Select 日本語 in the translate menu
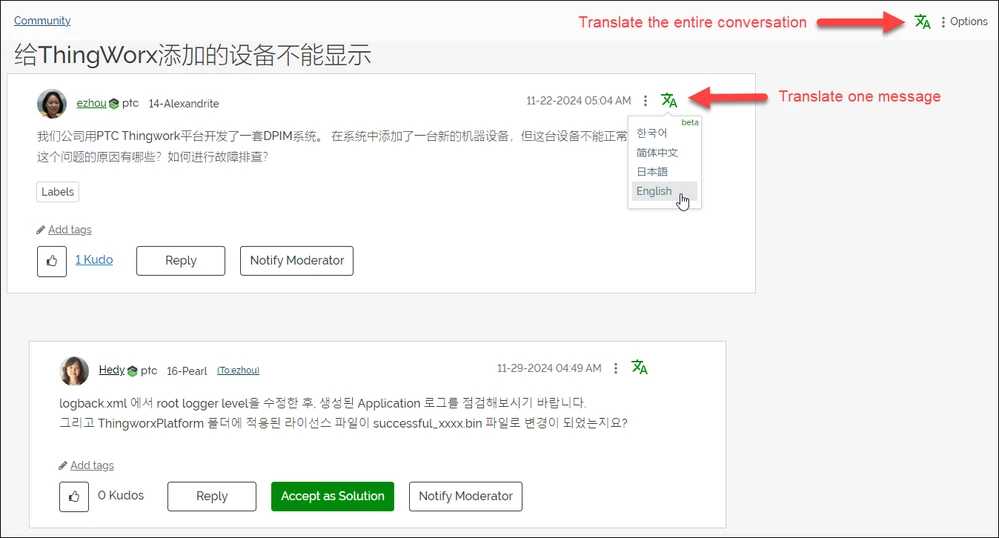Image resolution: width=999 pixels, height=538 pixels. pyautogui.click(x=652, y=171)
